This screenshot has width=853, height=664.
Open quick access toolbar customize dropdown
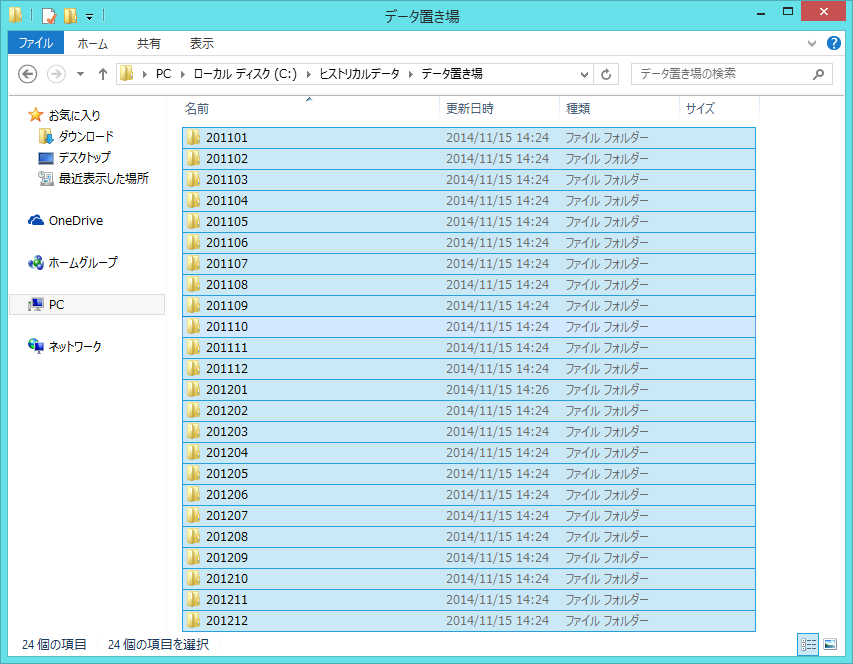(89, 16)
